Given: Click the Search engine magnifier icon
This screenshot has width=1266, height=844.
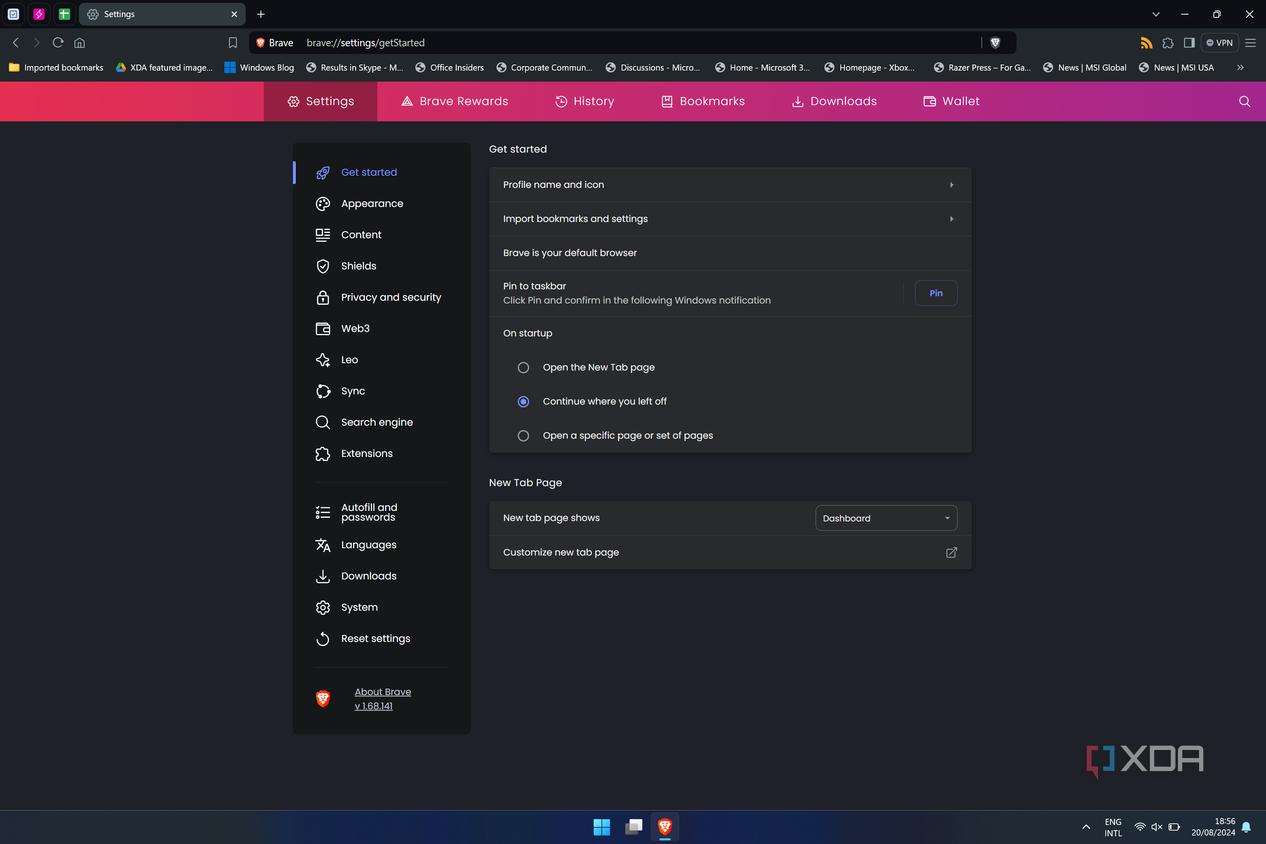Looking at the screenshot, I should [323, 422].
